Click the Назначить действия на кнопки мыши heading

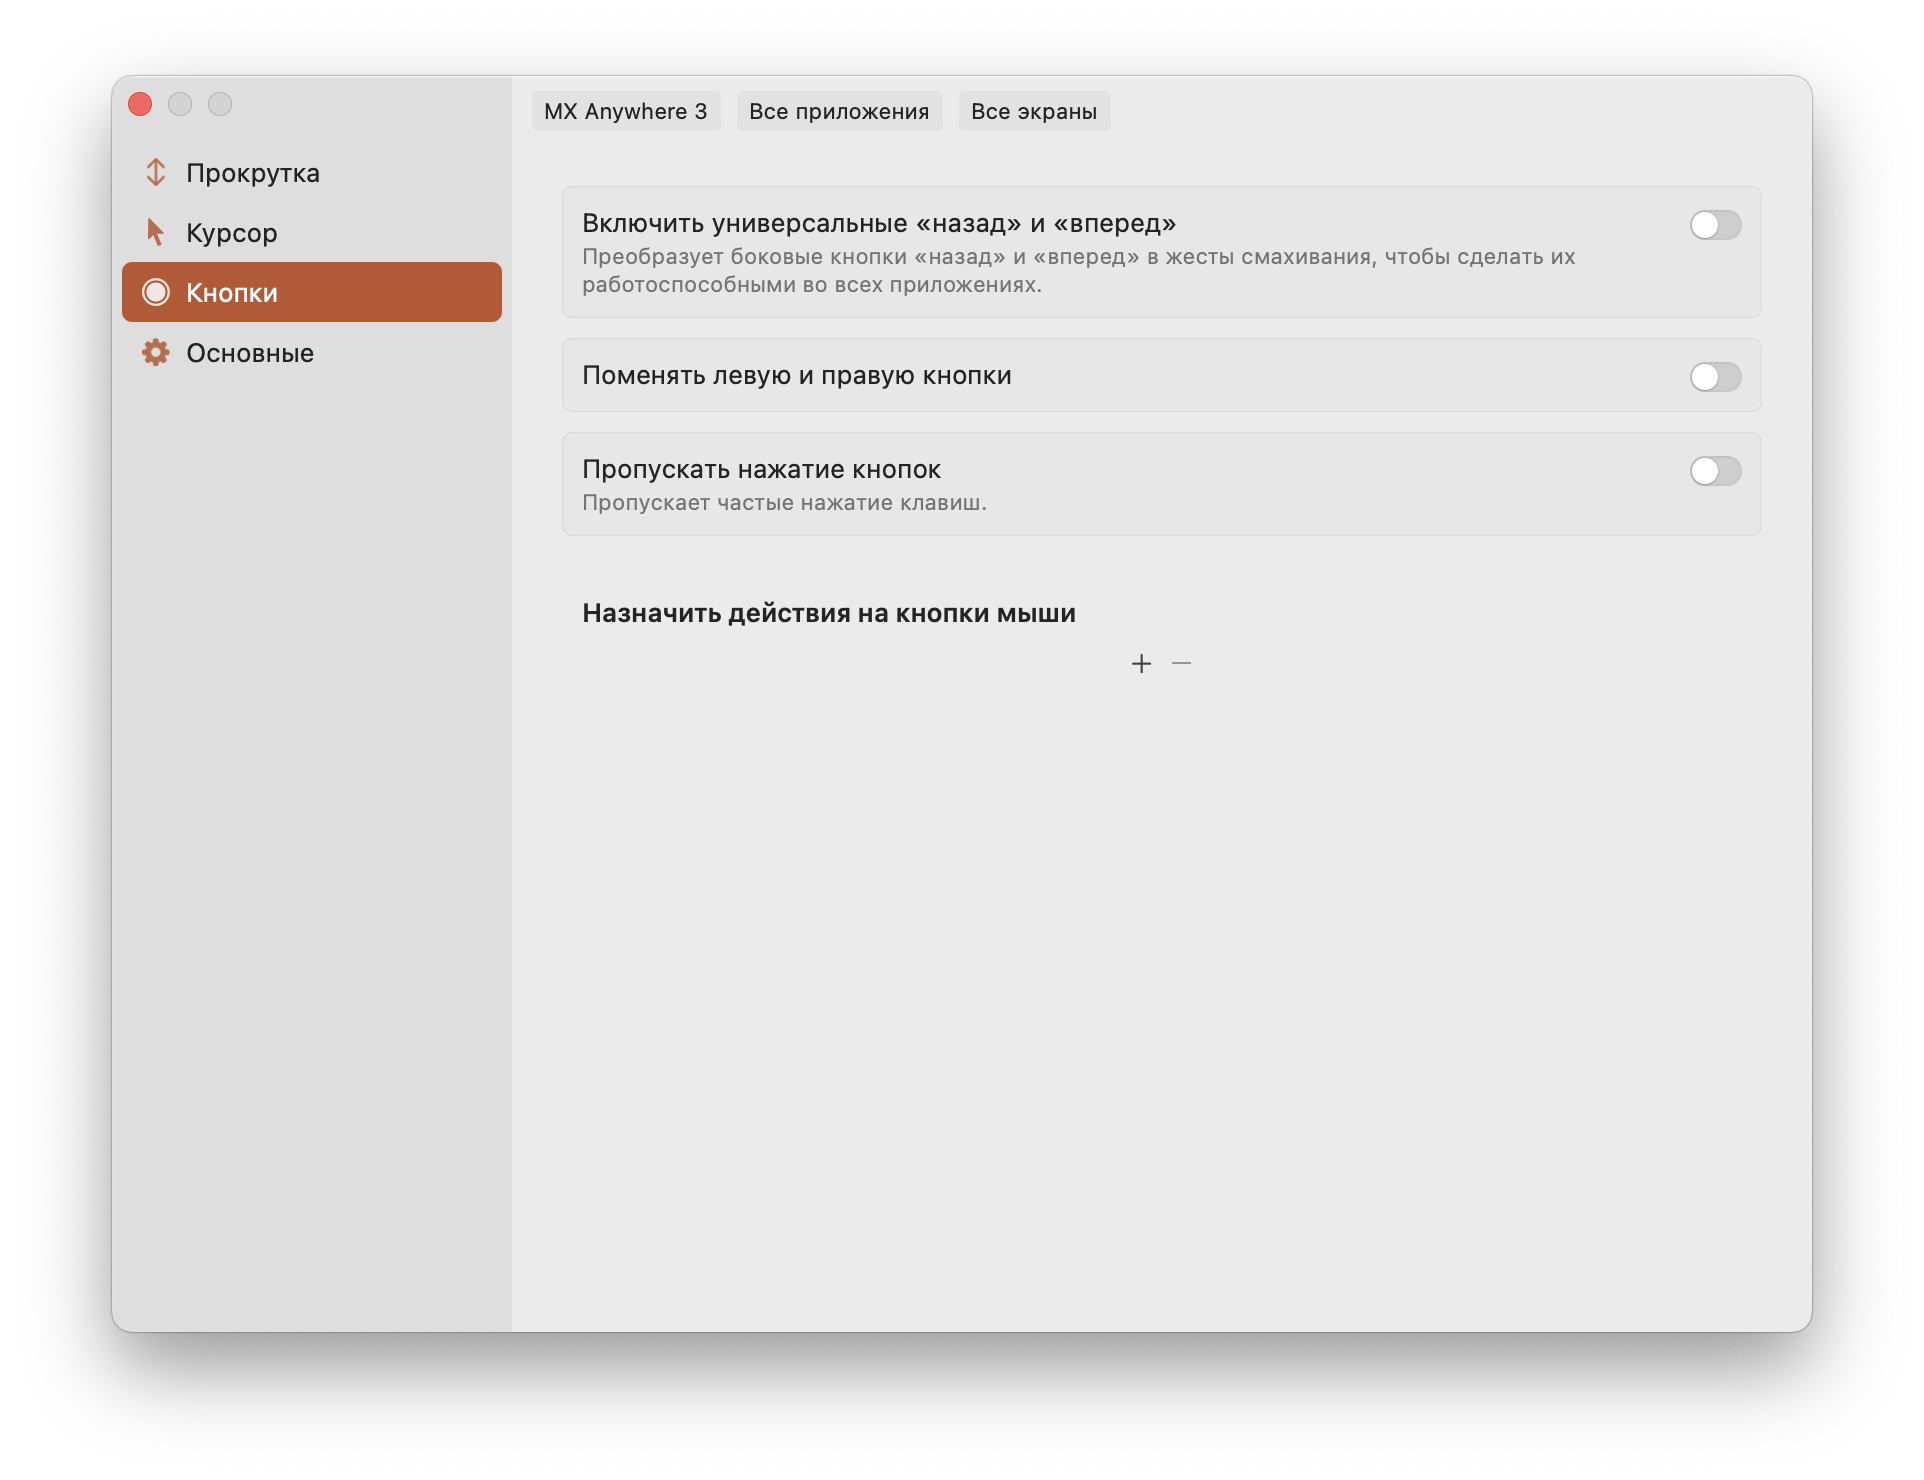click(x=829, y=613)
